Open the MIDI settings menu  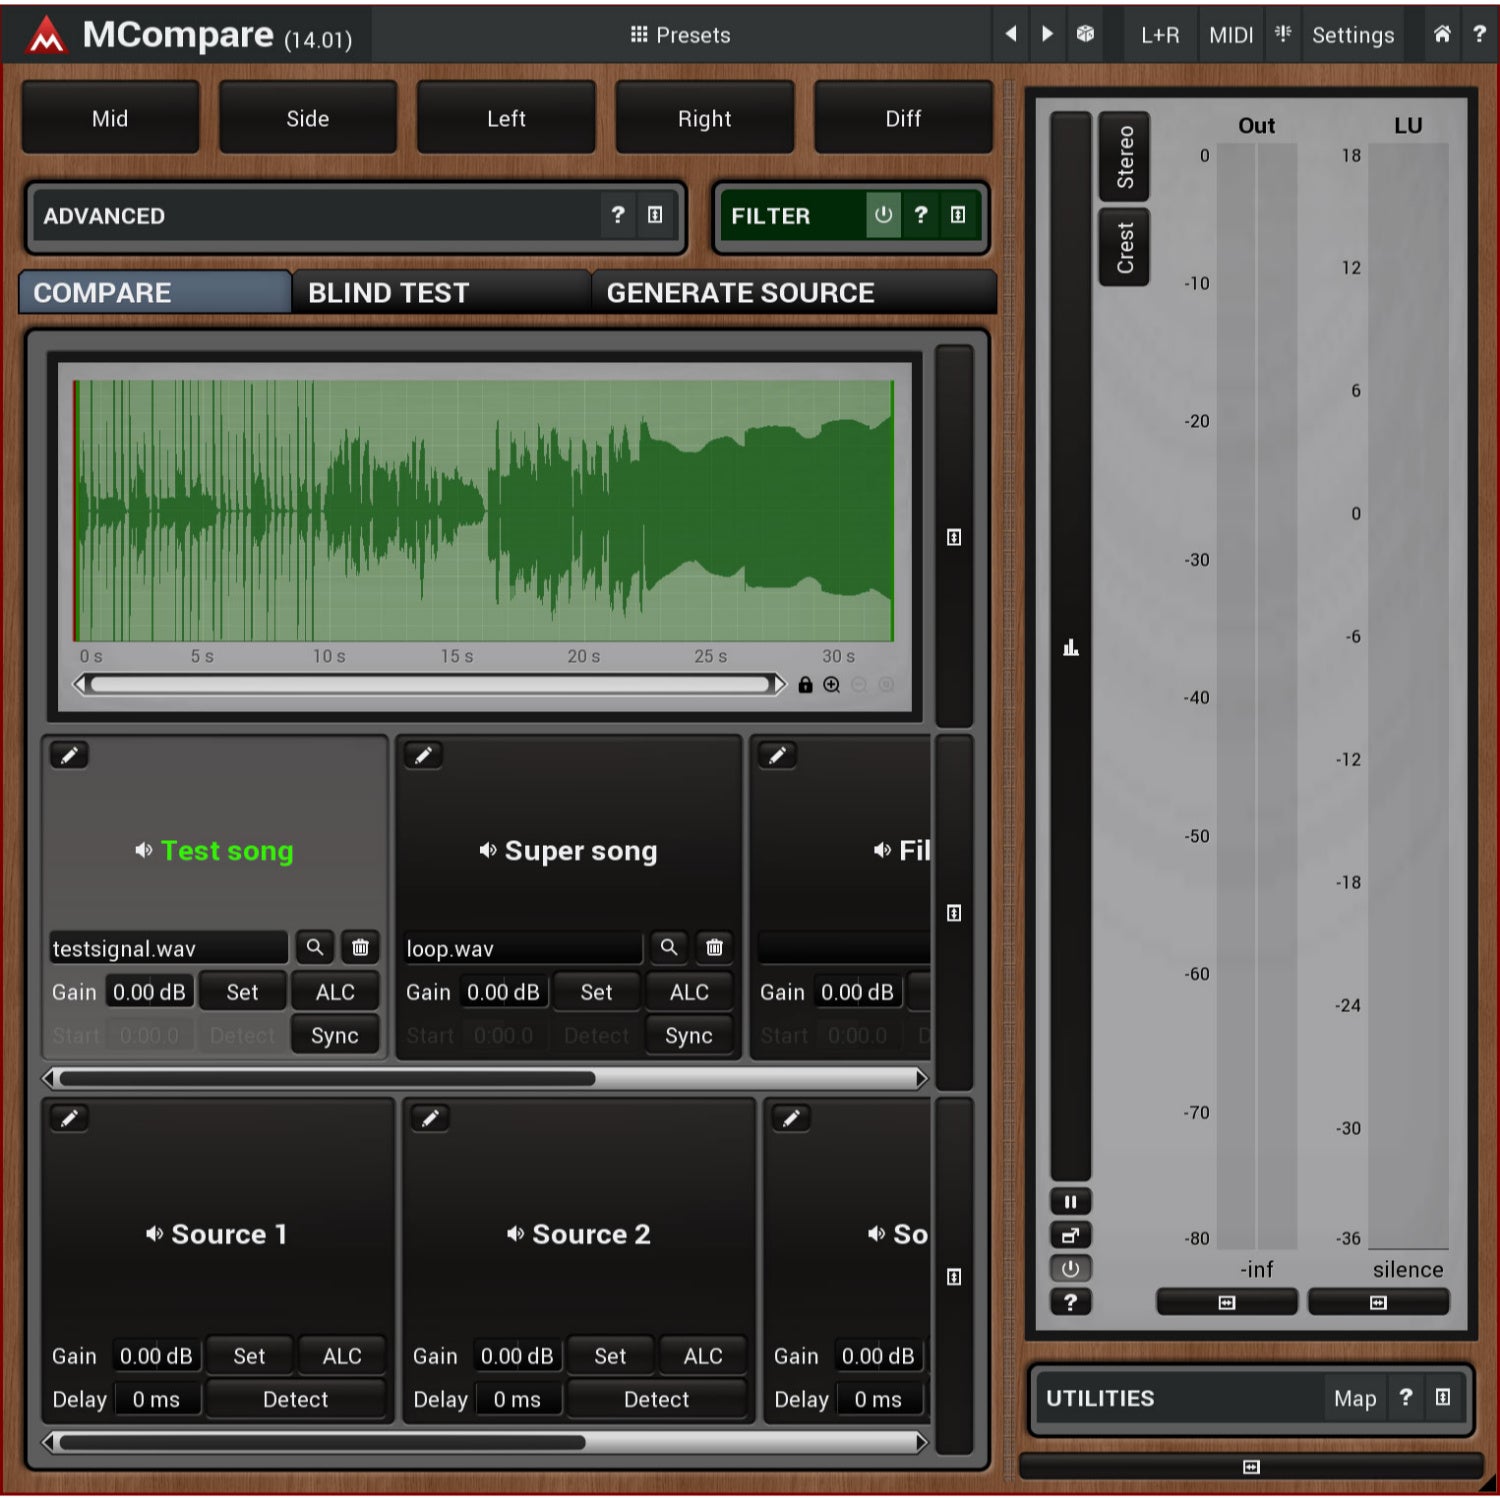[1231, 35]
